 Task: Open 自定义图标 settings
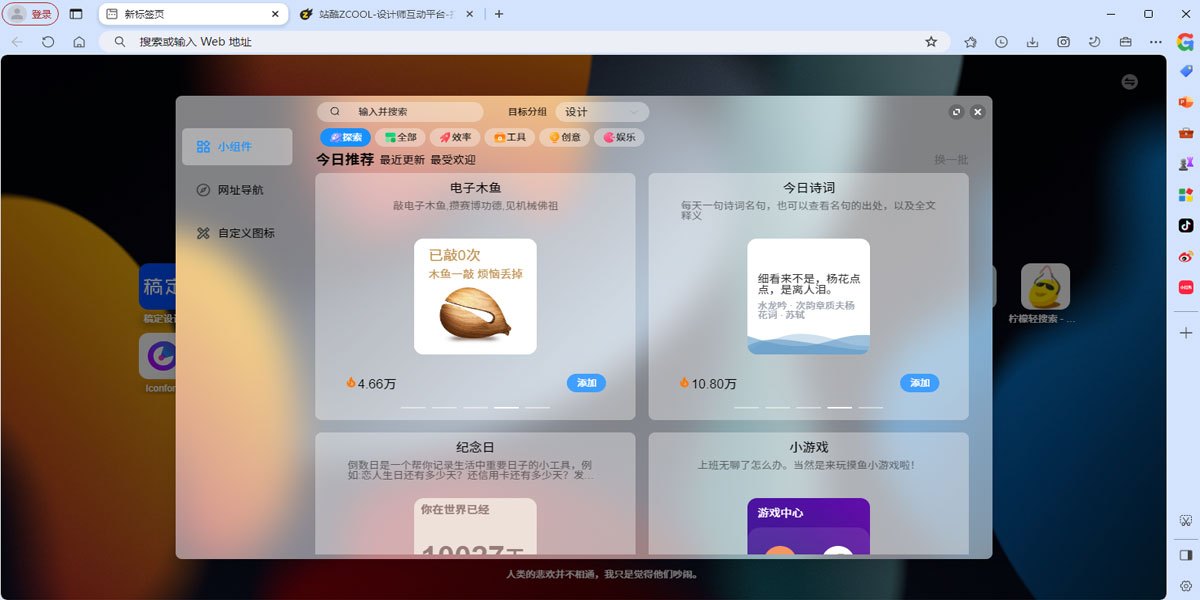(237, 233)
